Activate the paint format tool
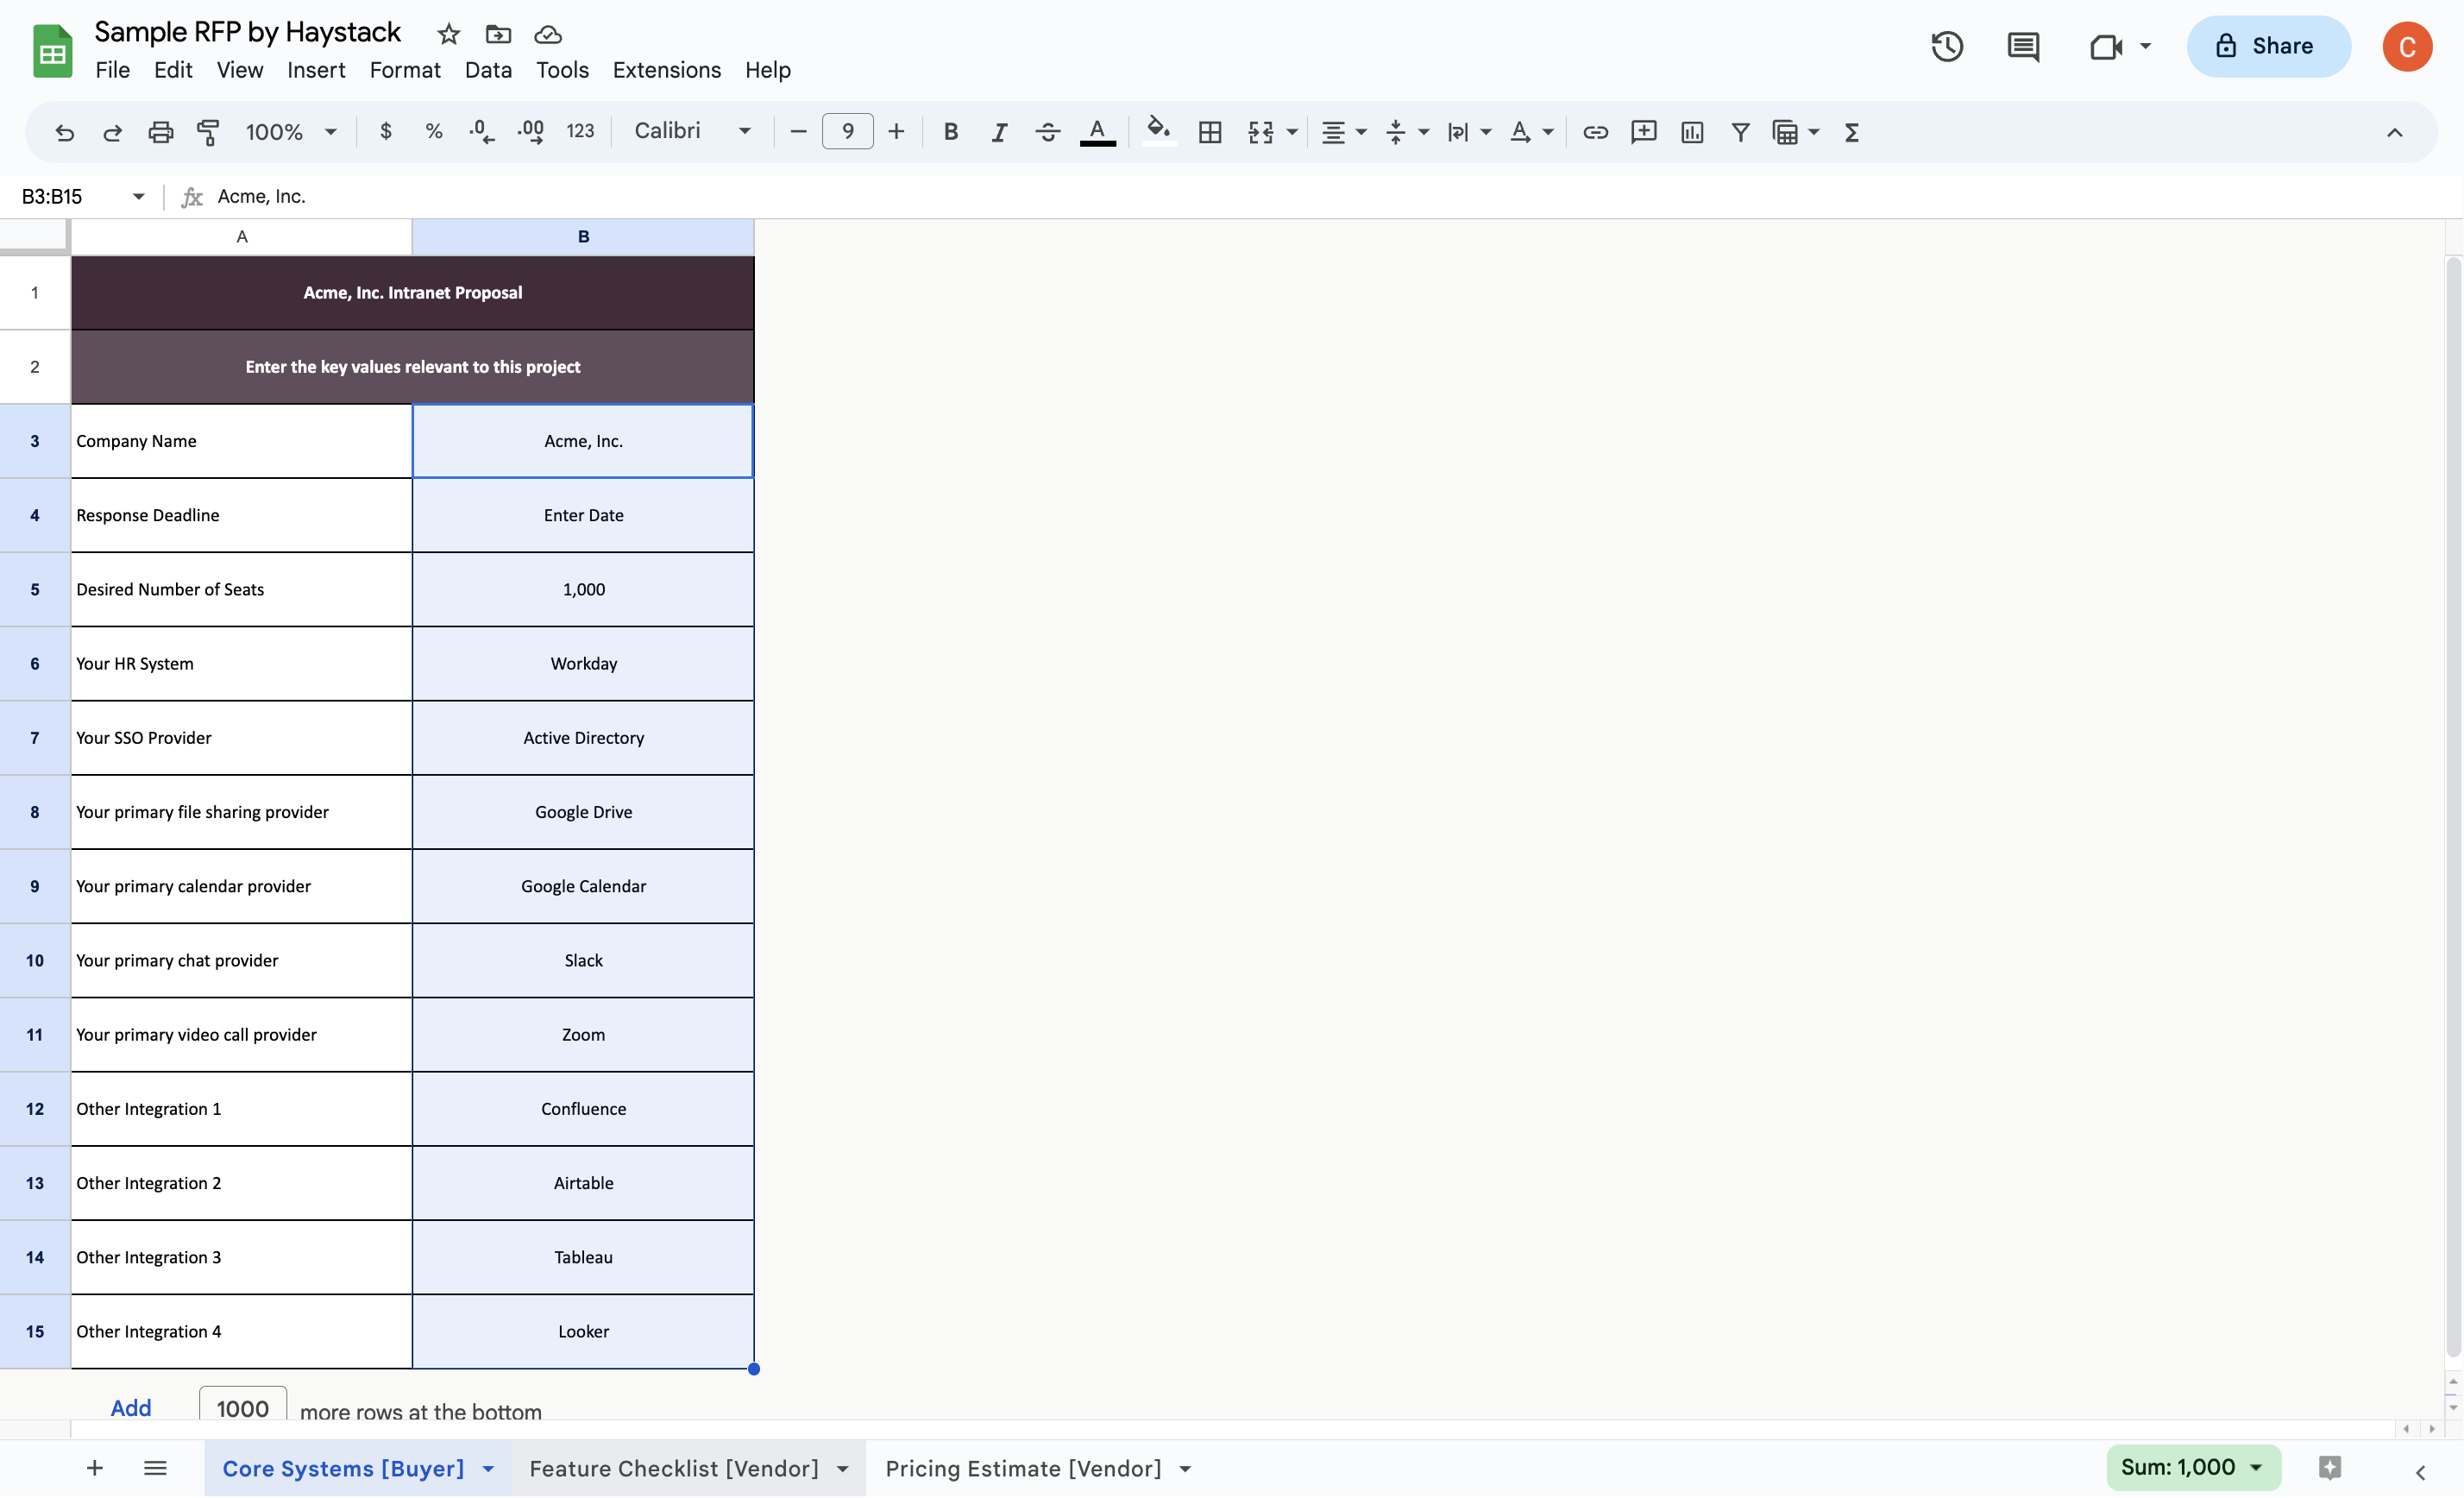The width and height of the screenshot is (2464, 1498). [x=208, y=132]
